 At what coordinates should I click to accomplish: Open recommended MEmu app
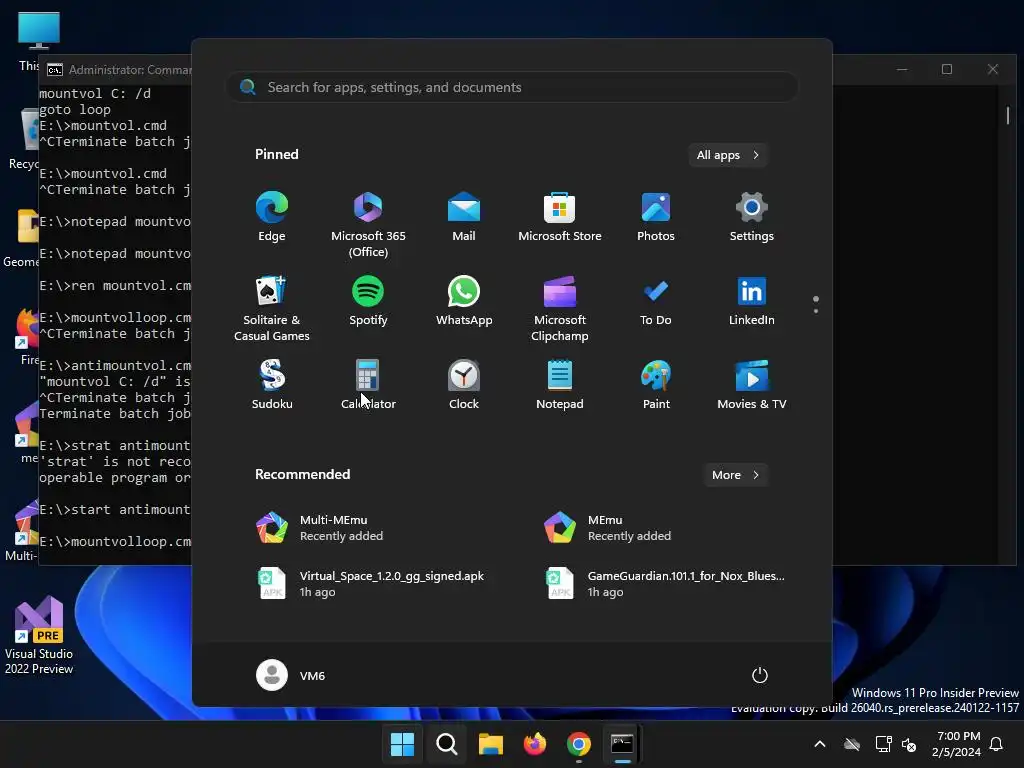click(607, 528)
